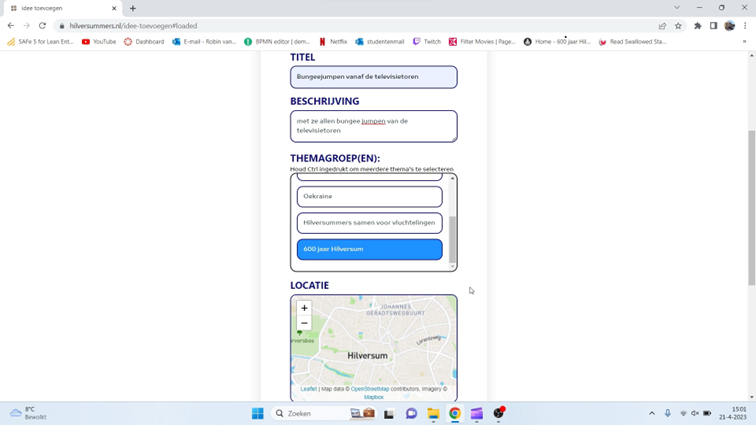The image size is (756, 425).
Task: Open the browser extensions puzzle icon
Action: coord(698,26)
